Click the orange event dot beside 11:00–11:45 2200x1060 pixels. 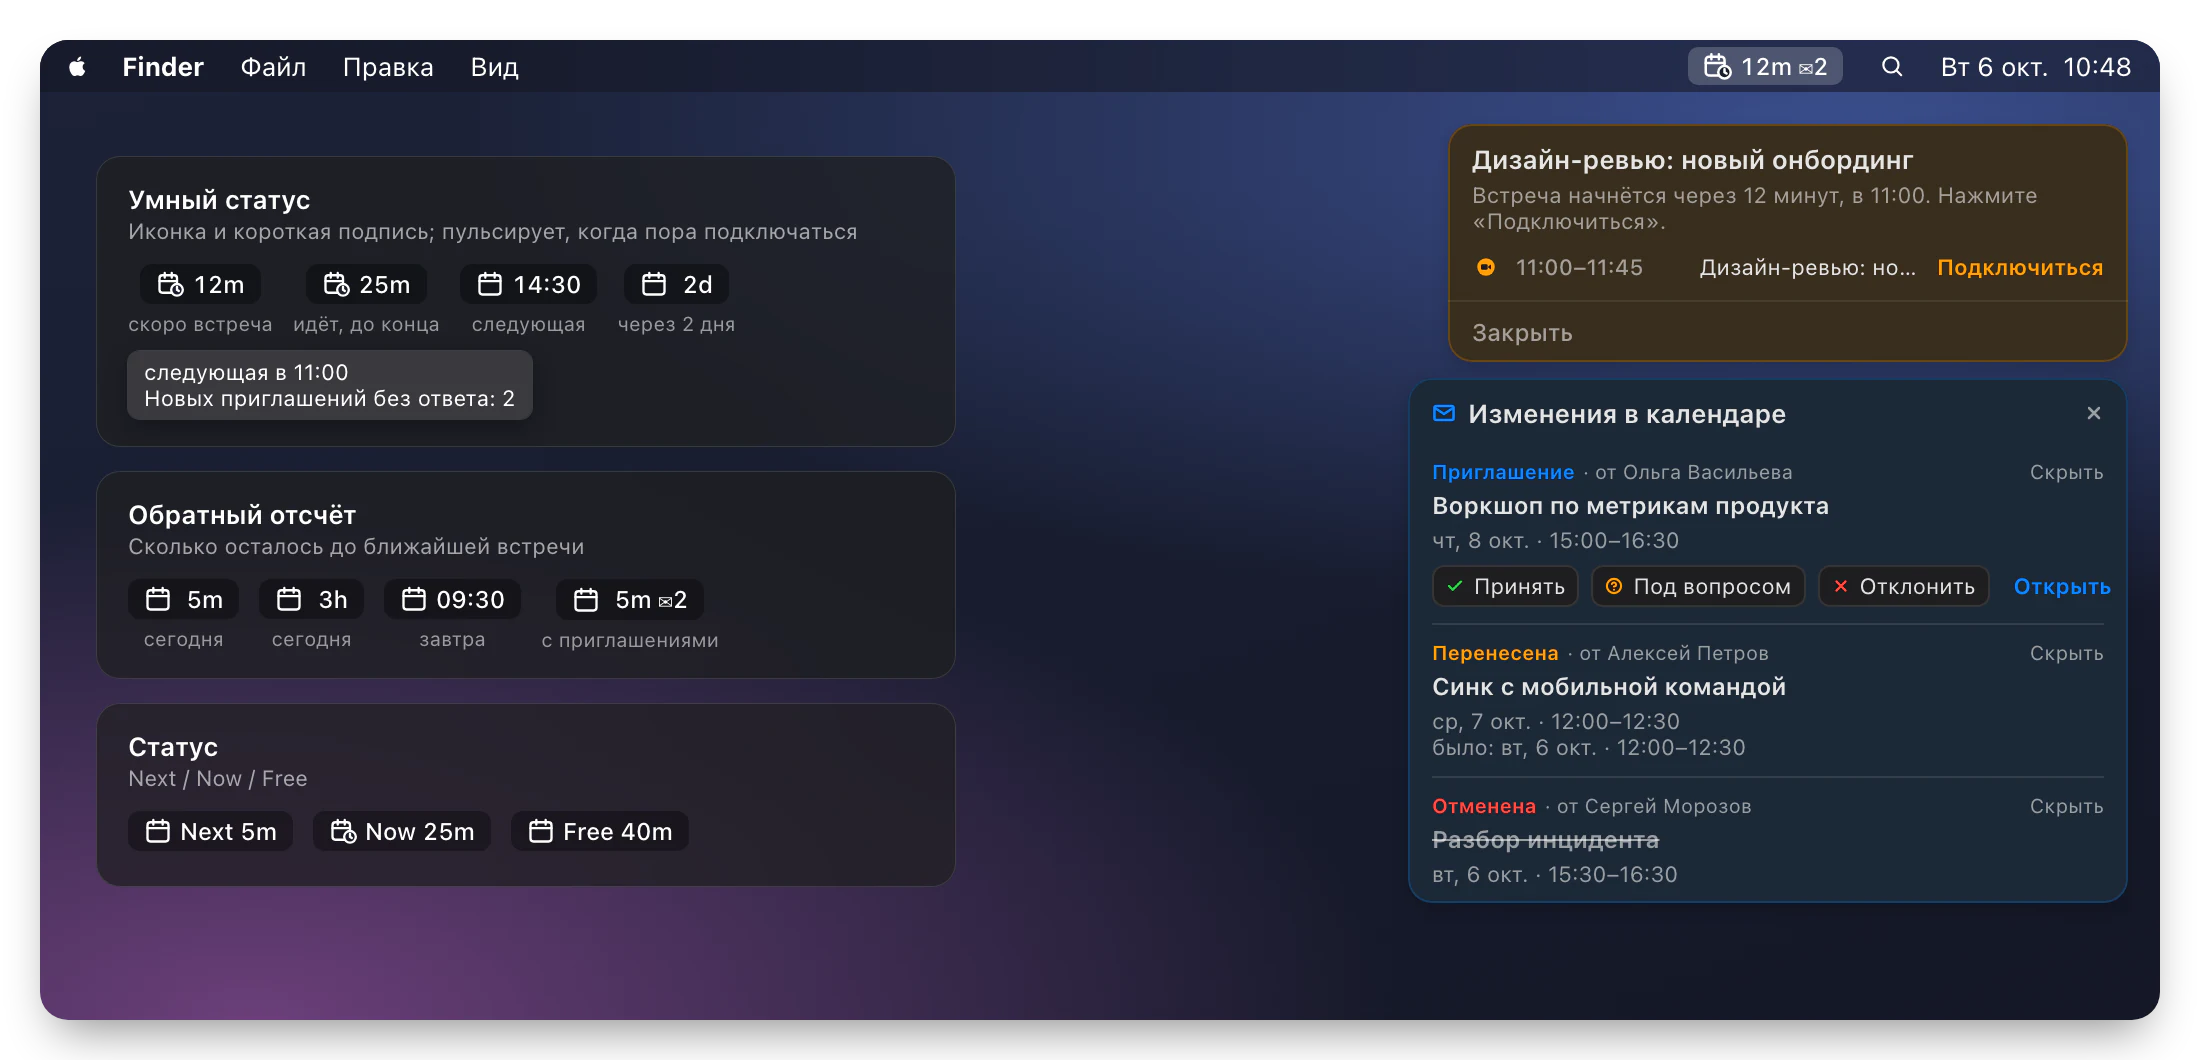1486,267
